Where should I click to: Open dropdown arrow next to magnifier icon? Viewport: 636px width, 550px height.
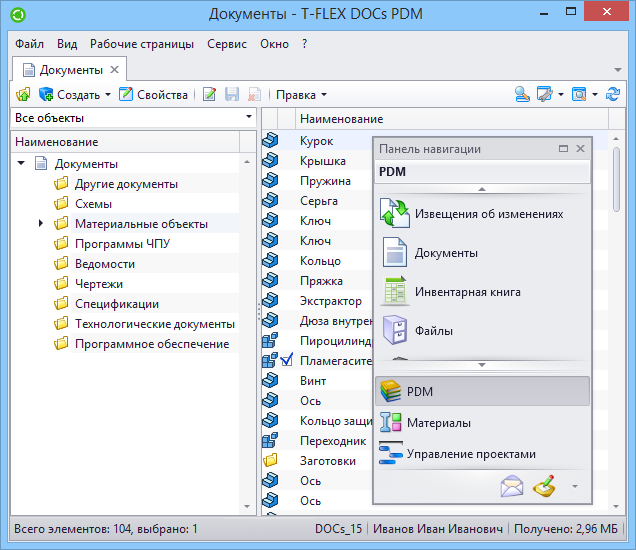595,95
